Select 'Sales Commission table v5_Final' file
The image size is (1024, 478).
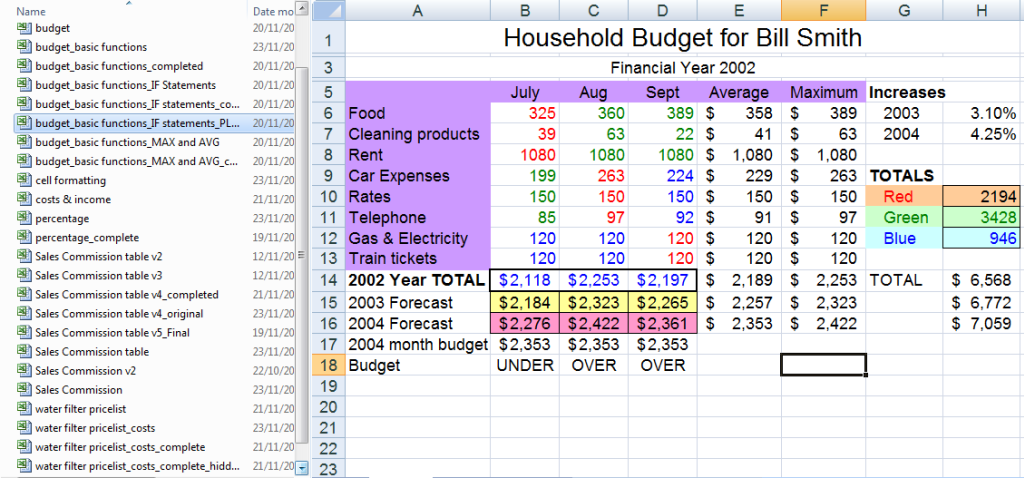[x=112, y=333]
